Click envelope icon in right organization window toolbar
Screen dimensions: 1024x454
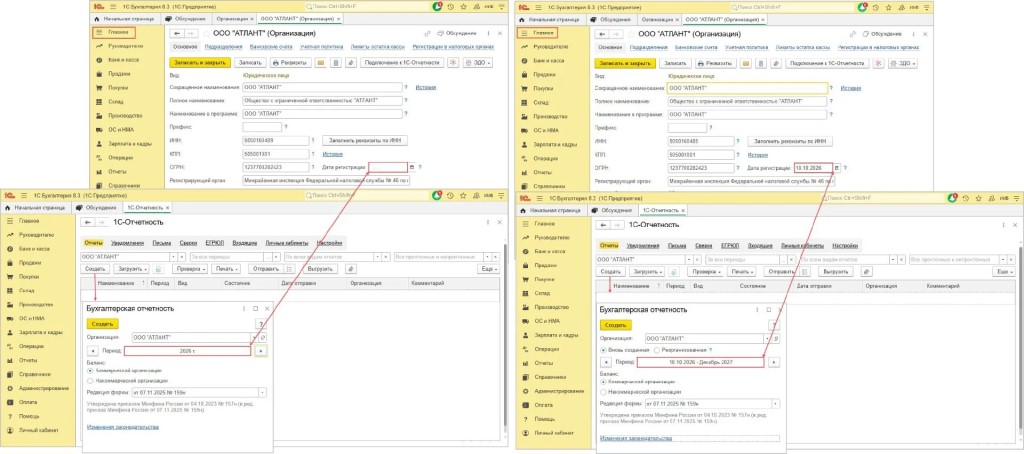[x=744, y=63]
